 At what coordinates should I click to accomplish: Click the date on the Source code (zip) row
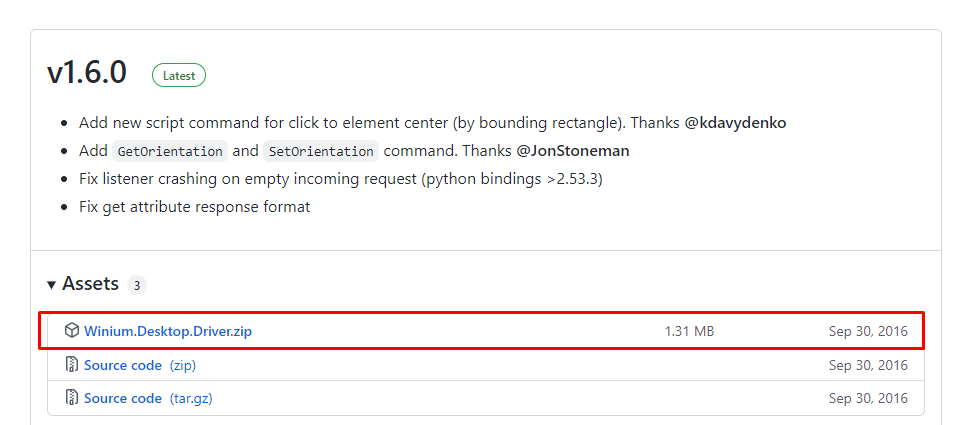coord(868,365)
